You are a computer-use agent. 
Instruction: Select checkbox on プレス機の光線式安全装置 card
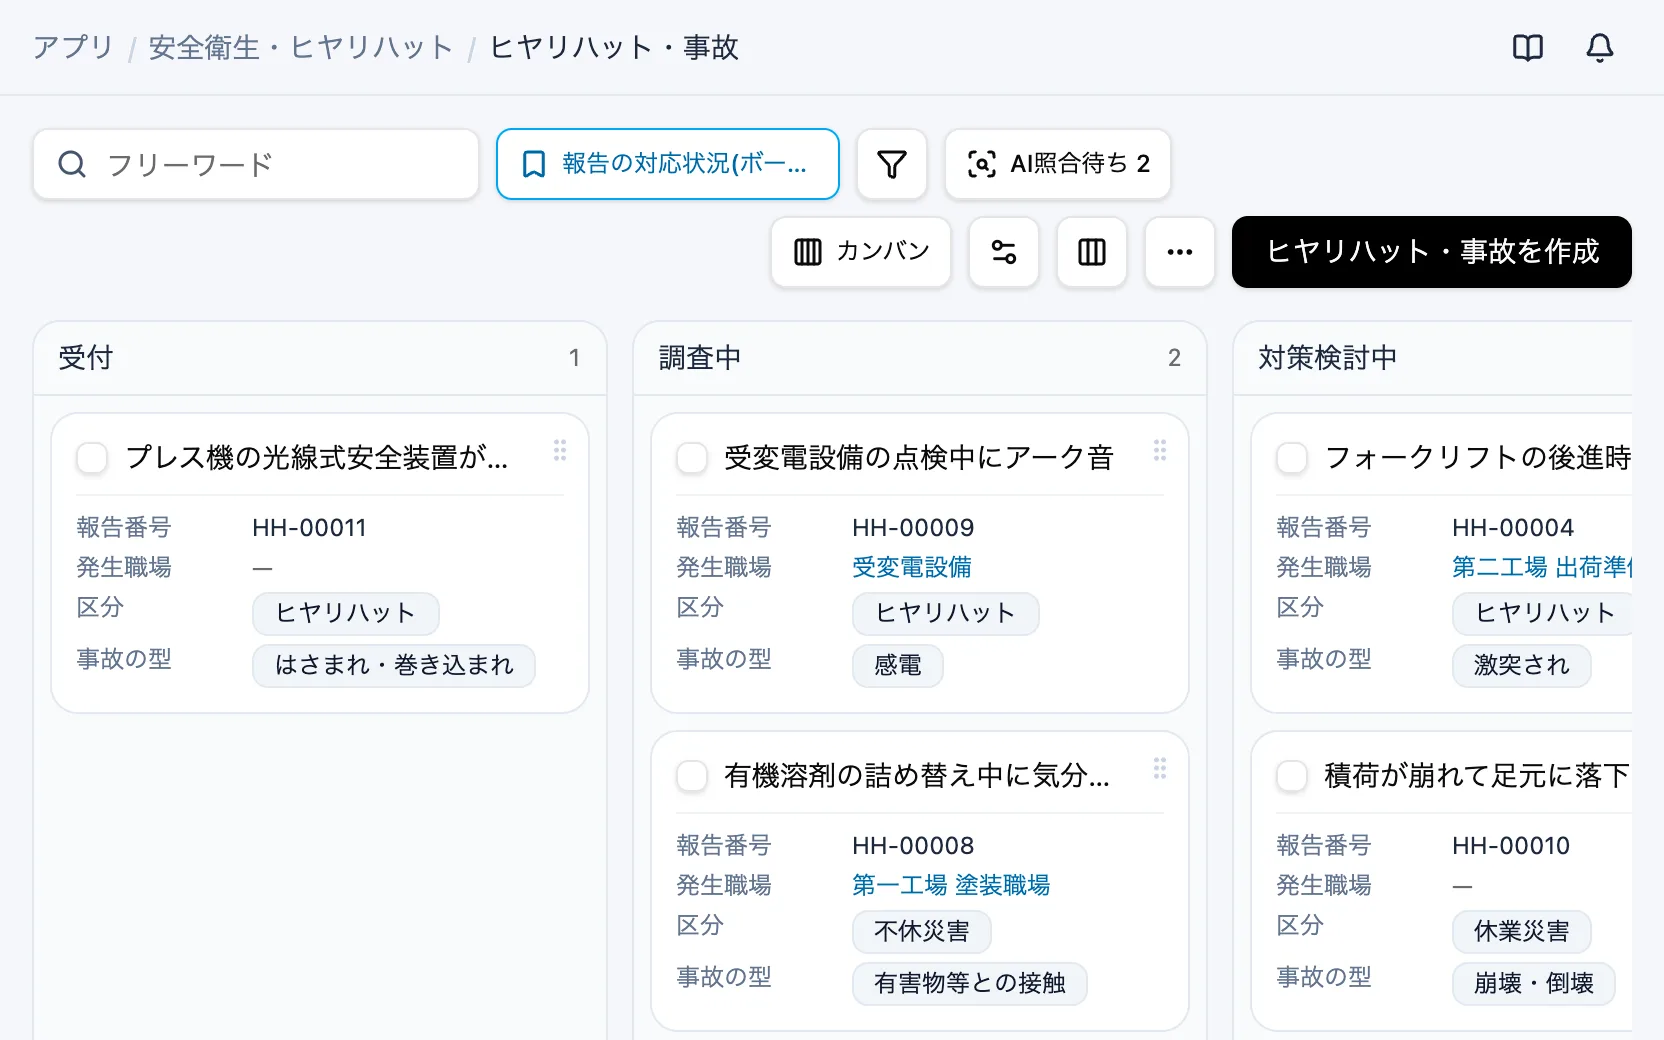92,458
